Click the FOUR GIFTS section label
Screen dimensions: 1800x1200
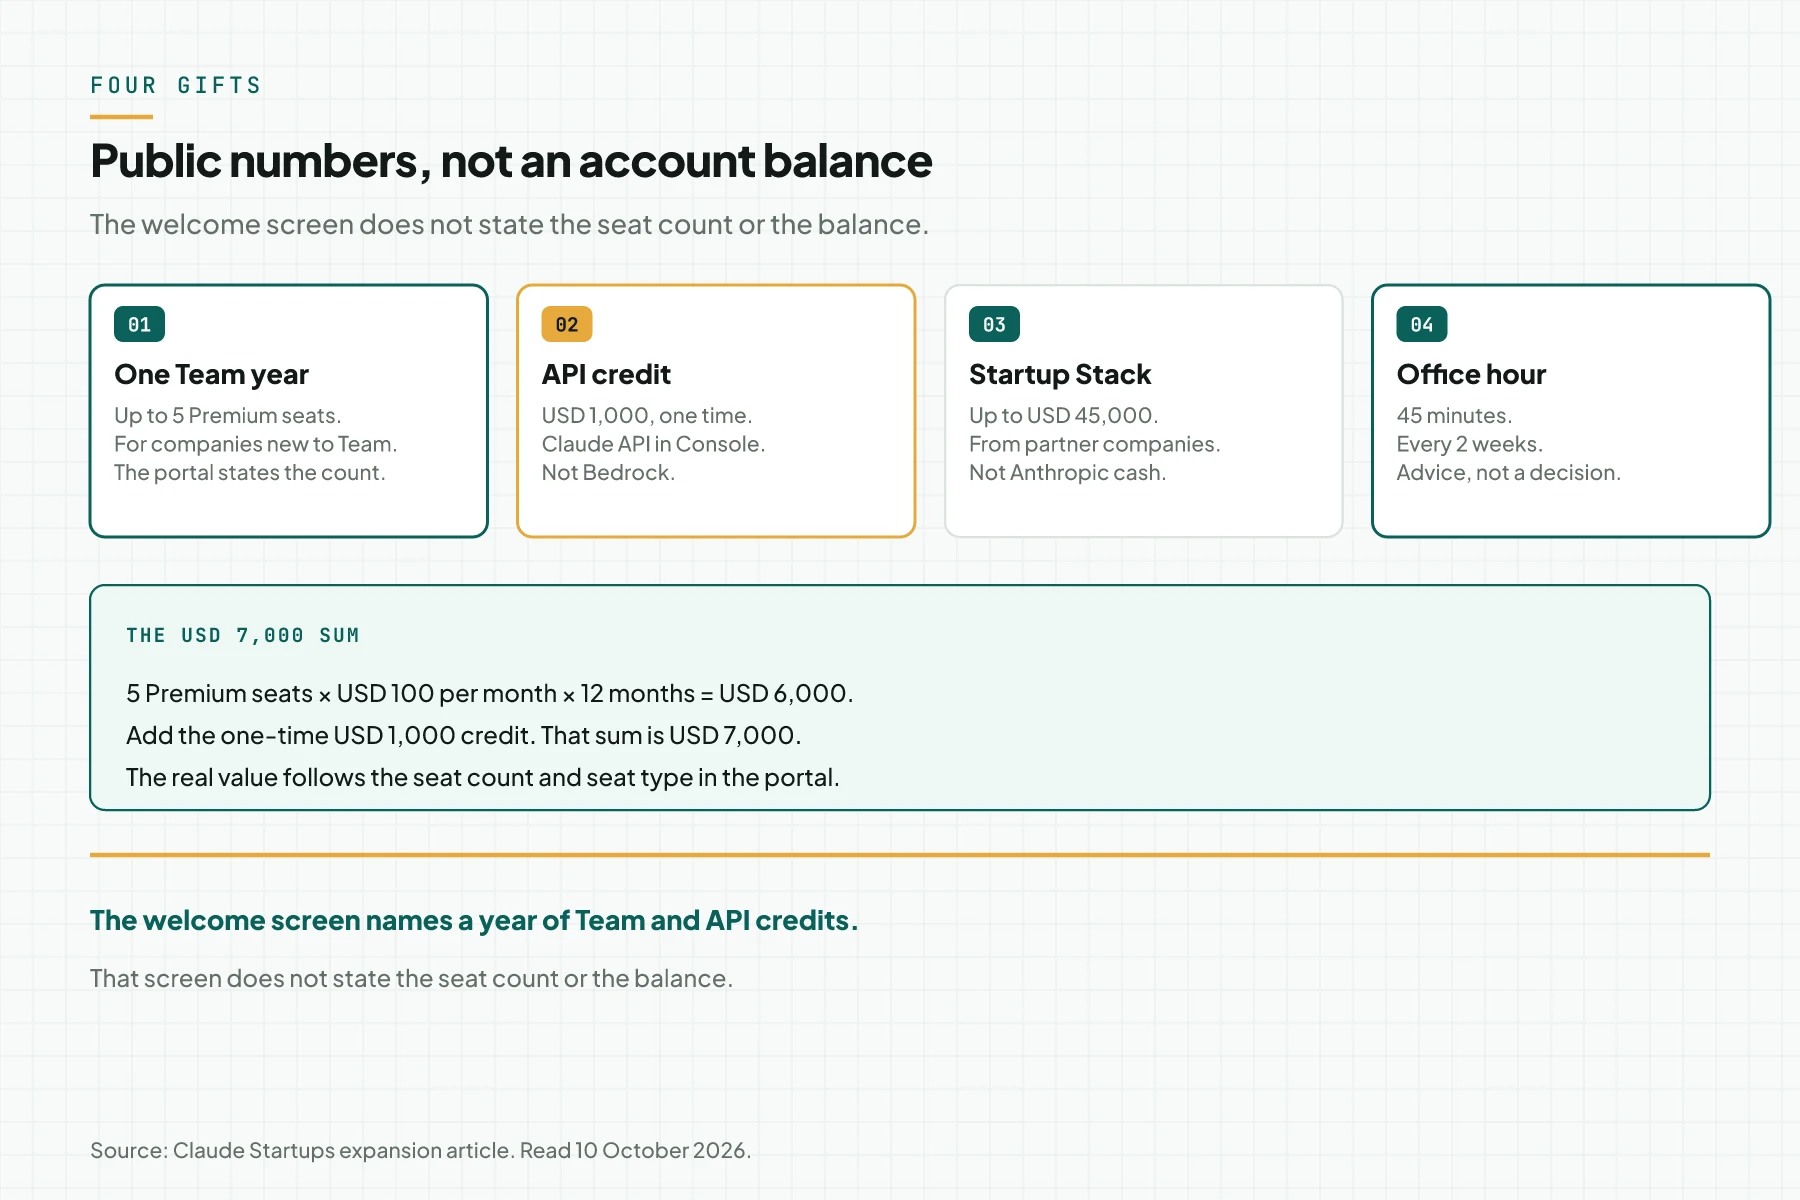click(x=176, y=85)
